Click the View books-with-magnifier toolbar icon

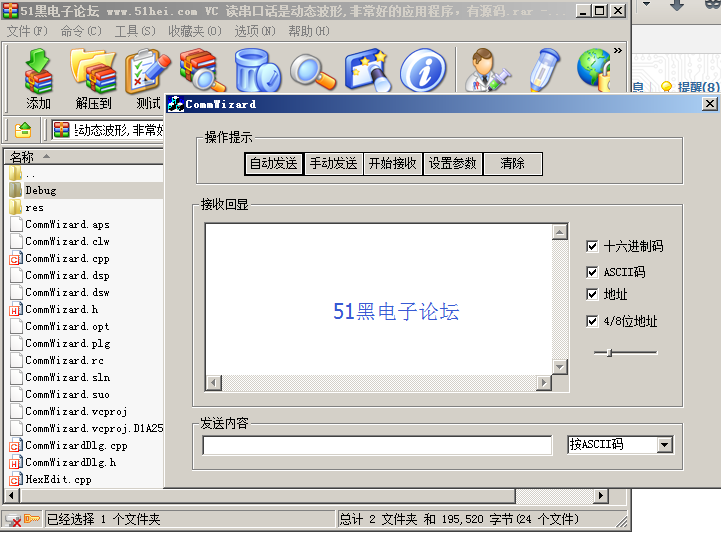click(202, 70)
